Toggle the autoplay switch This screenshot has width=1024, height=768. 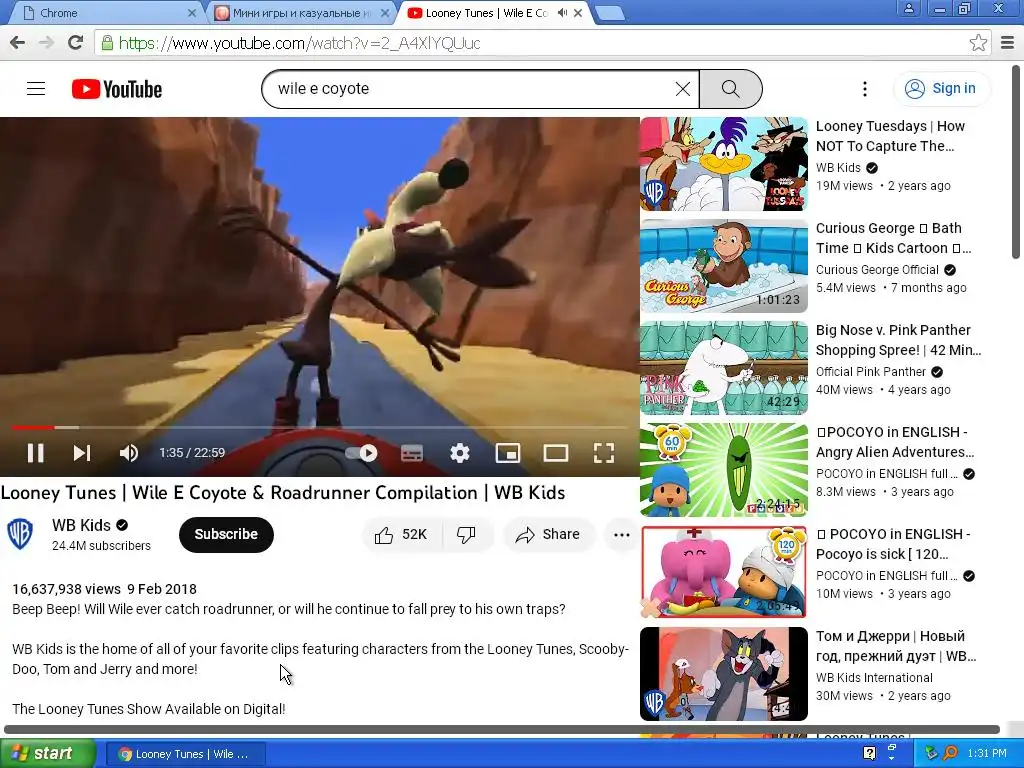tap(361, 453)
